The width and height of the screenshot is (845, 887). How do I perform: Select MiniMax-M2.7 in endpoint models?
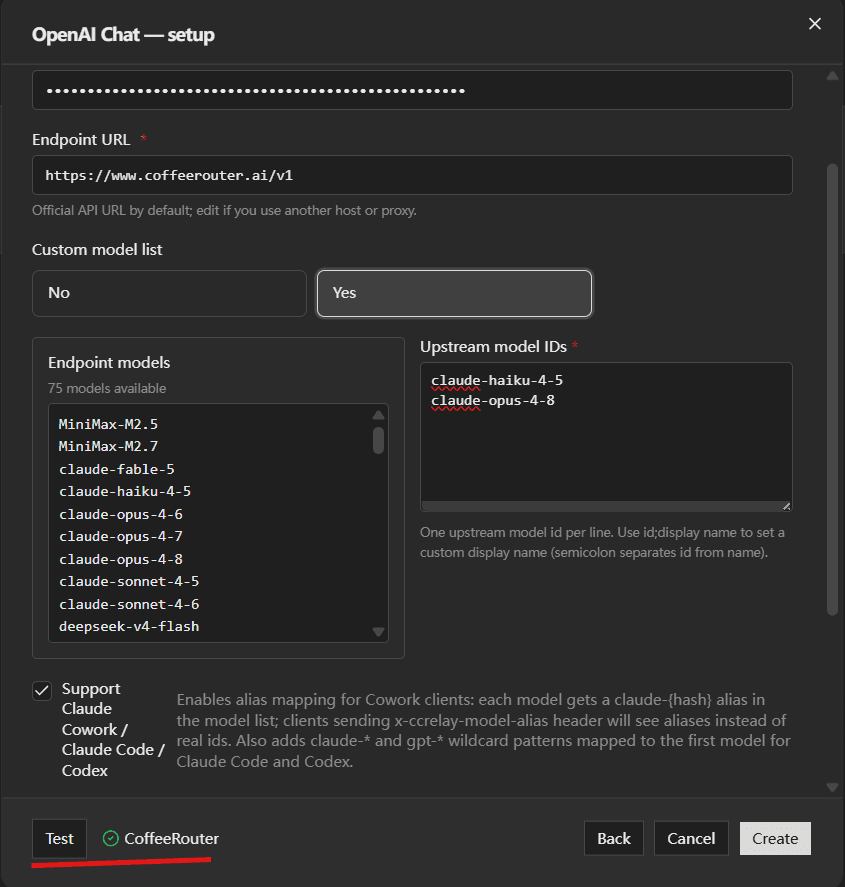point(108,446)
